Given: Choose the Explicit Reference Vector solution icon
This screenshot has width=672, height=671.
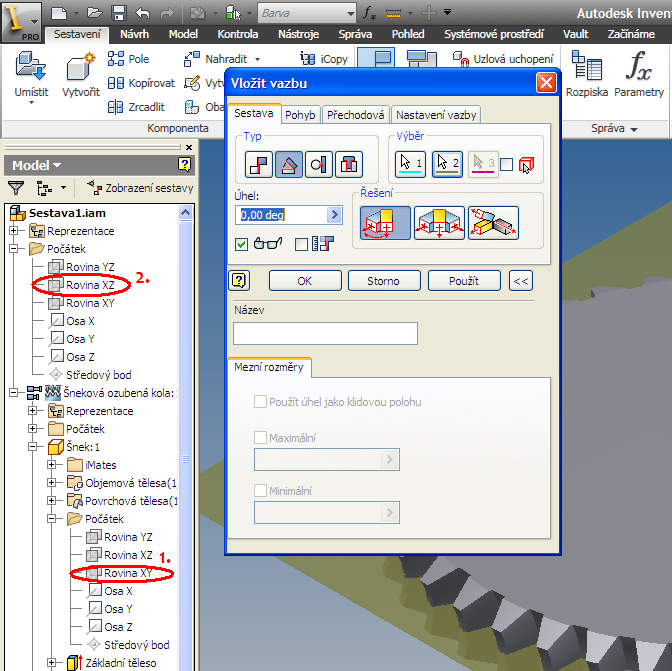Looking at the screenshot, I should click(x=493, y=223).
